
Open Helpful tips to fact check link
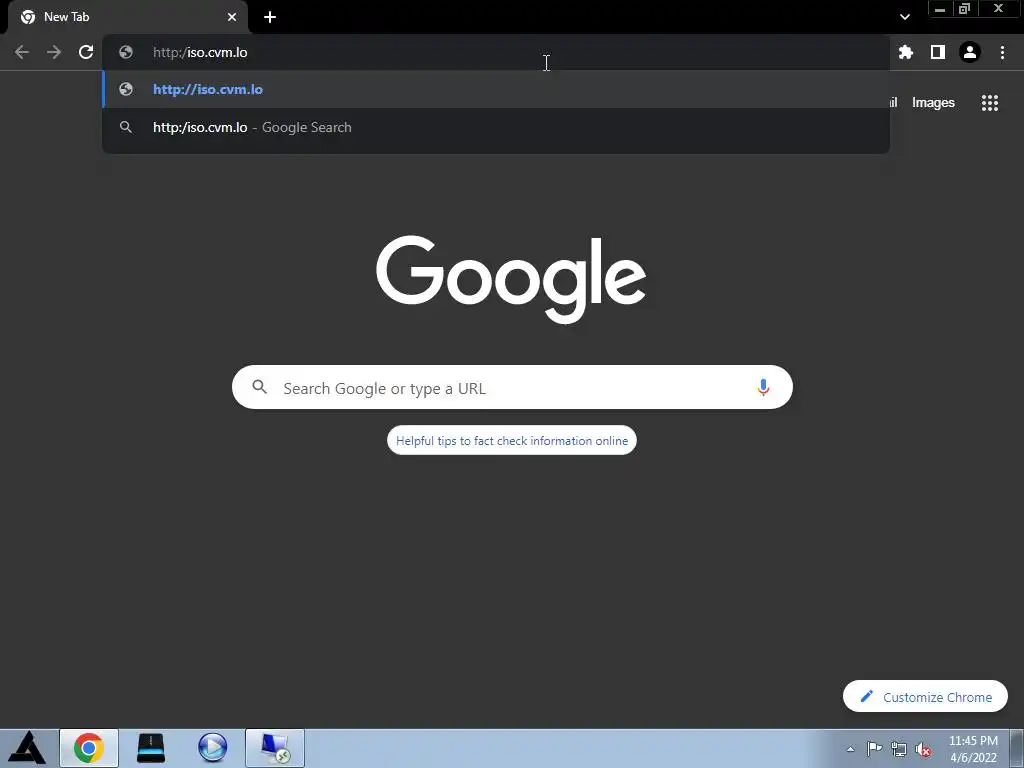tap(512, 441)
